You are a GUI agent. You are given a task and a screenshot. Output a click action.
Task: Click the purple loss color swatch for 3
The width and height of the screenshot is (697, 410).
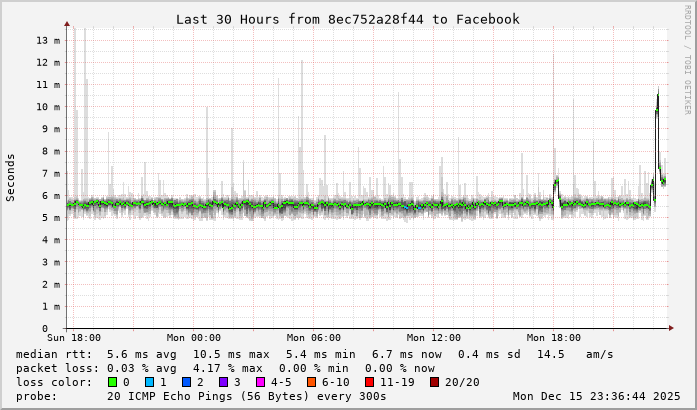click(x=225, y=382)
